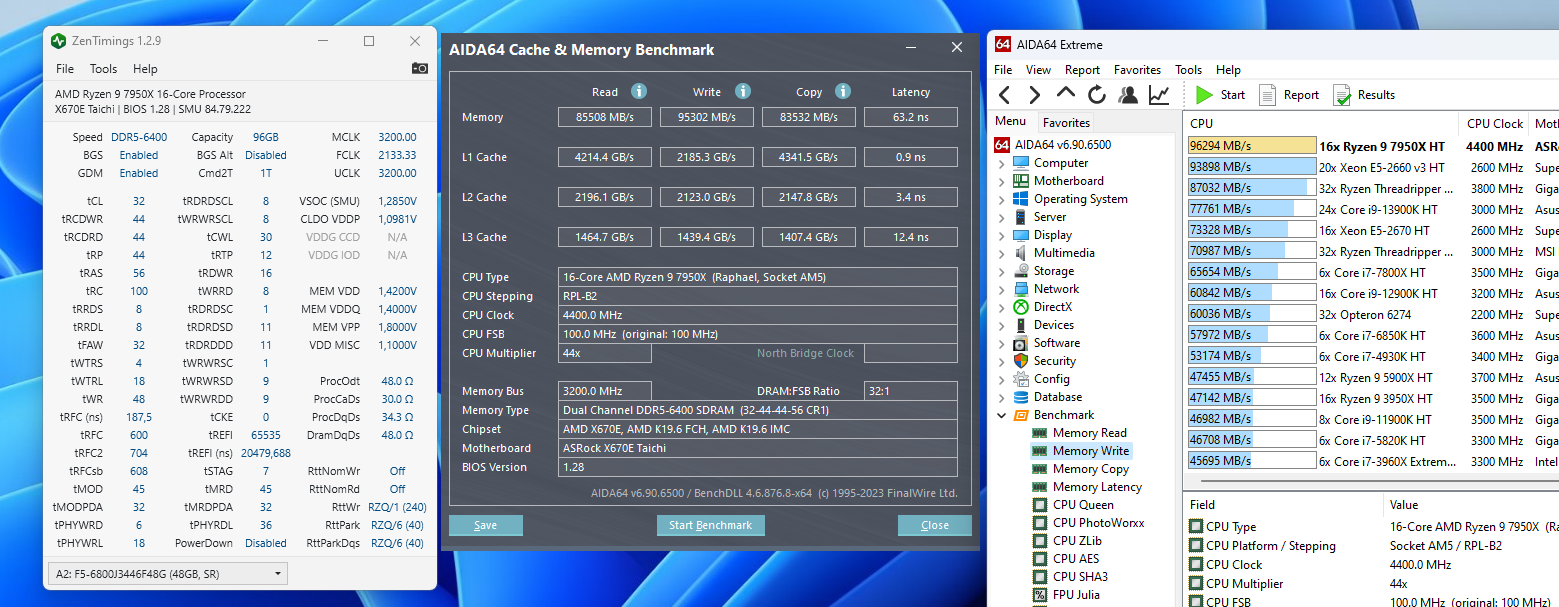This screenshot has width=1559, height=607.
Task: Select CPU ZLib benchmark in tree
Action: (1077, 541)
